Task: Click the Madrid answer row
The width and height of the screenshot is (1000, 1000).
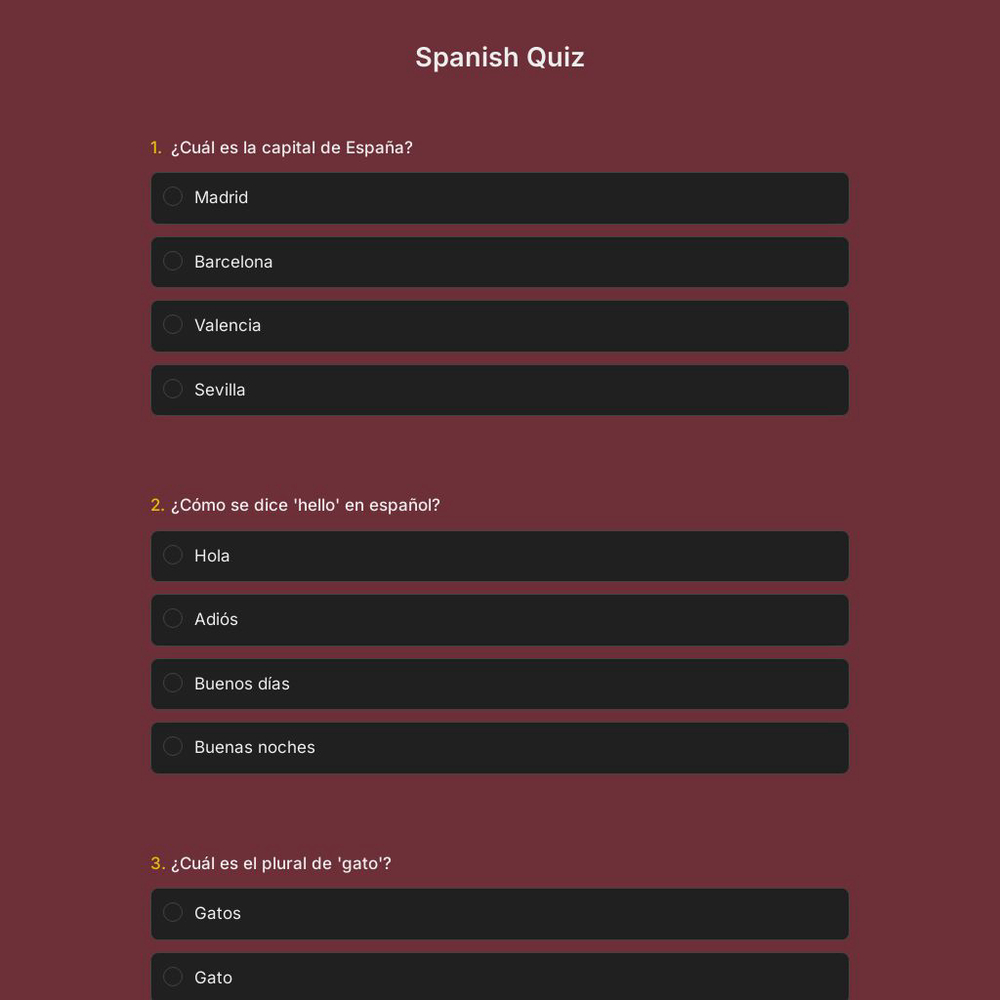Action: pyautogui.click(x=500, y=197)
